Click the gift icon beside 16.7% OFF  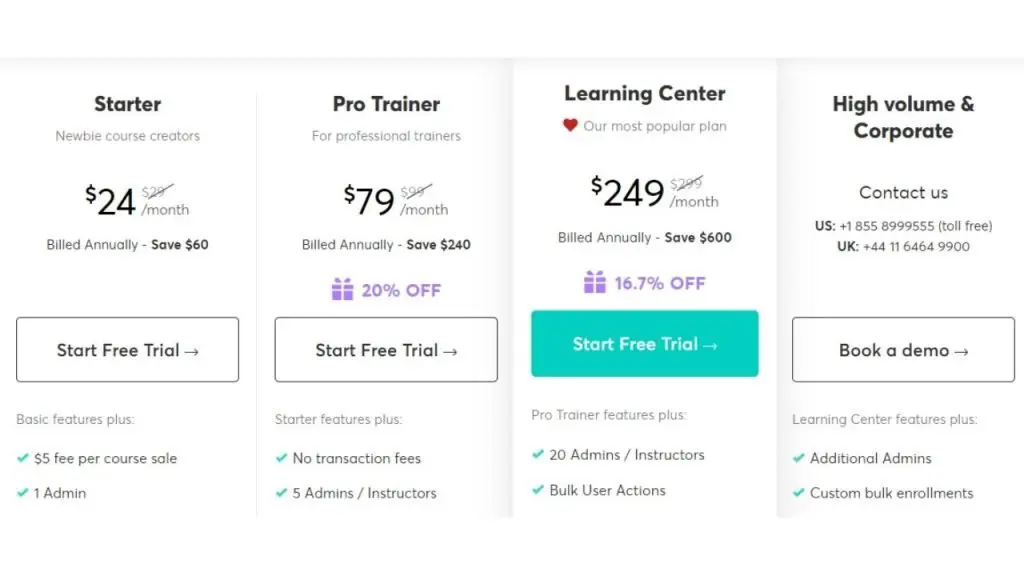(x=595, y=282)
